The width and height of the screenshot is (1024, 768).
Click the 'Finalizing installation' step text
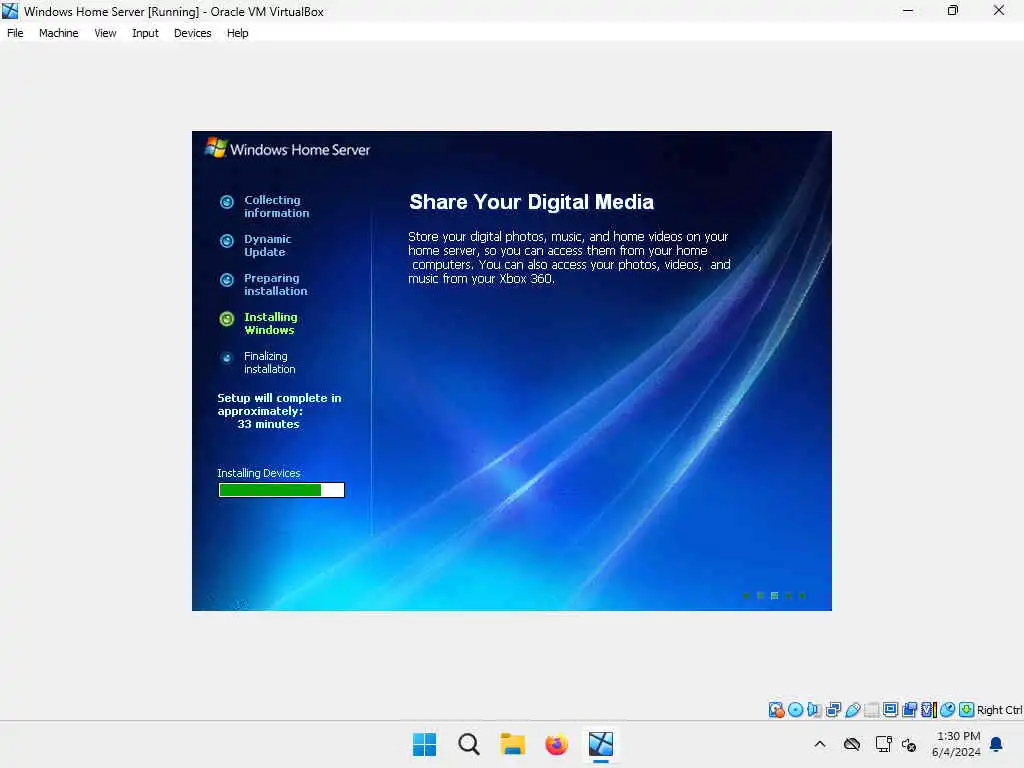[270, 362]
